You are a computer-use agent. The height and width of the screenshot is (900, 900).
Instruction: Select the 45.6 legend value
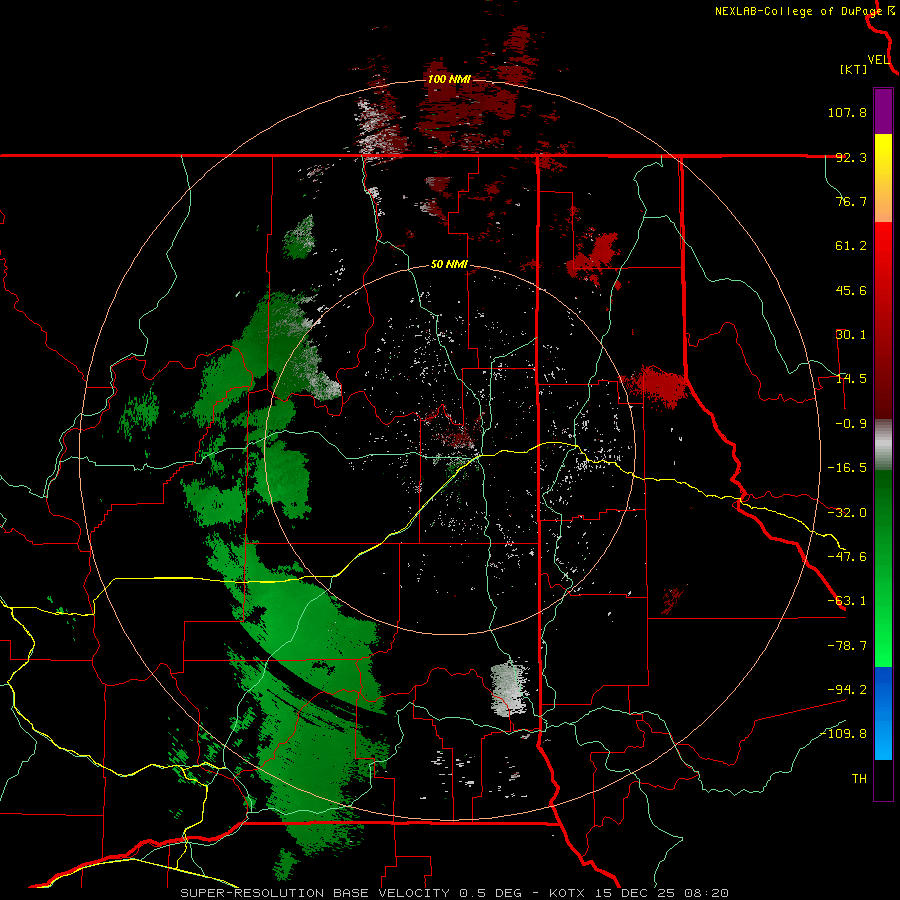(851, 290)
